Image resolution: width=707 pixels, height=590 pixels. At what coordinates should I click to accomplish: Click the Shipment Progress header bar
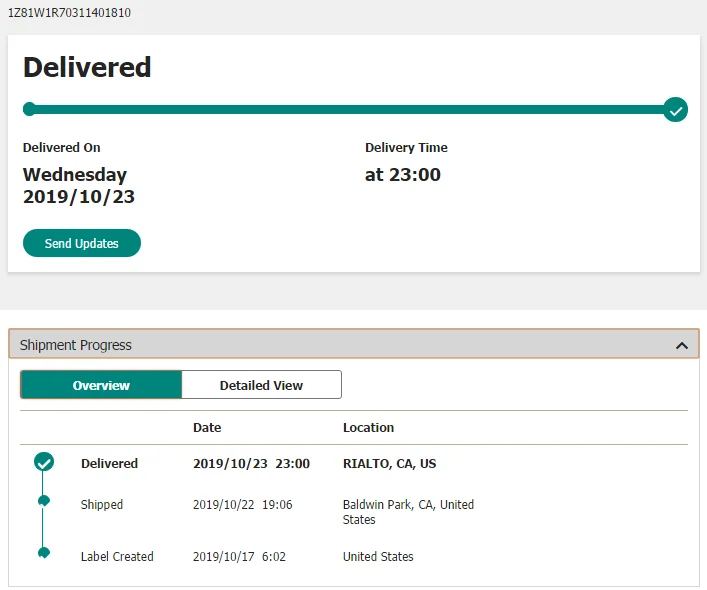(354, 344)
